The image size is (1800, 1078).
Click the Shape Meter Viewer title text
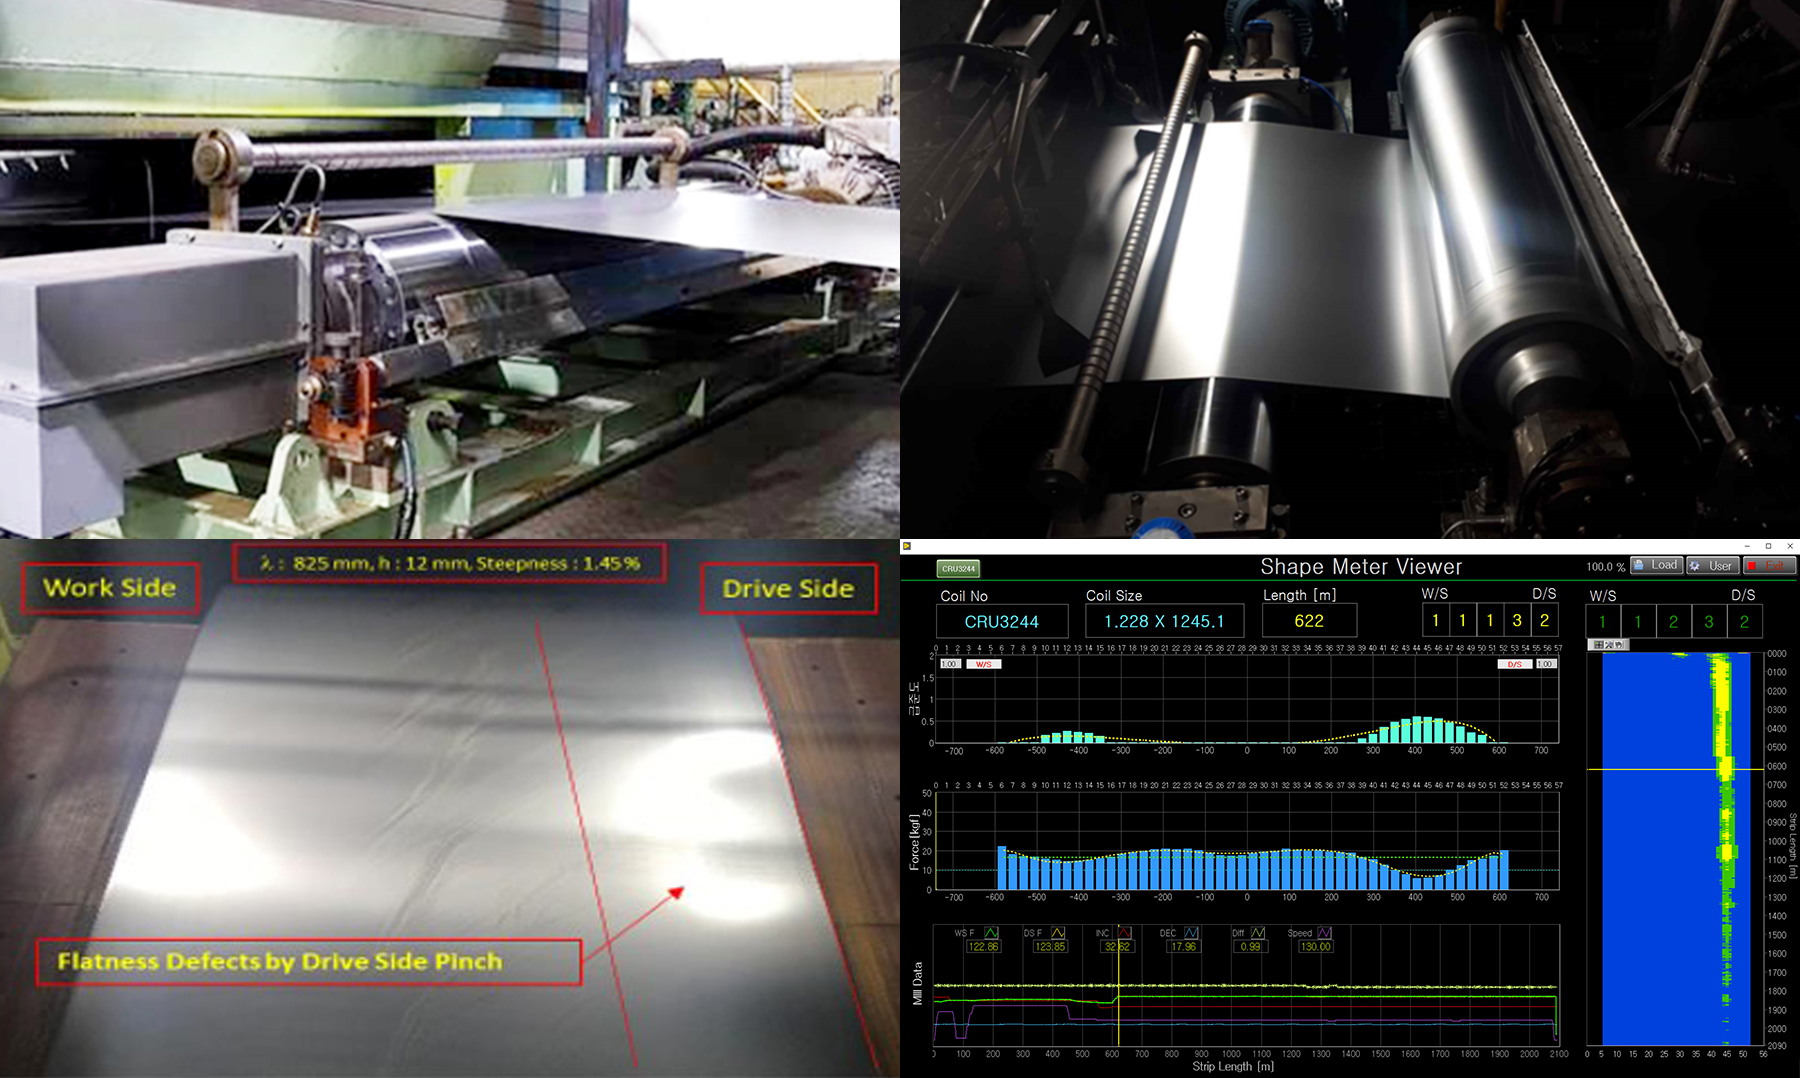pyautogui.click(x=1361, y=567)
